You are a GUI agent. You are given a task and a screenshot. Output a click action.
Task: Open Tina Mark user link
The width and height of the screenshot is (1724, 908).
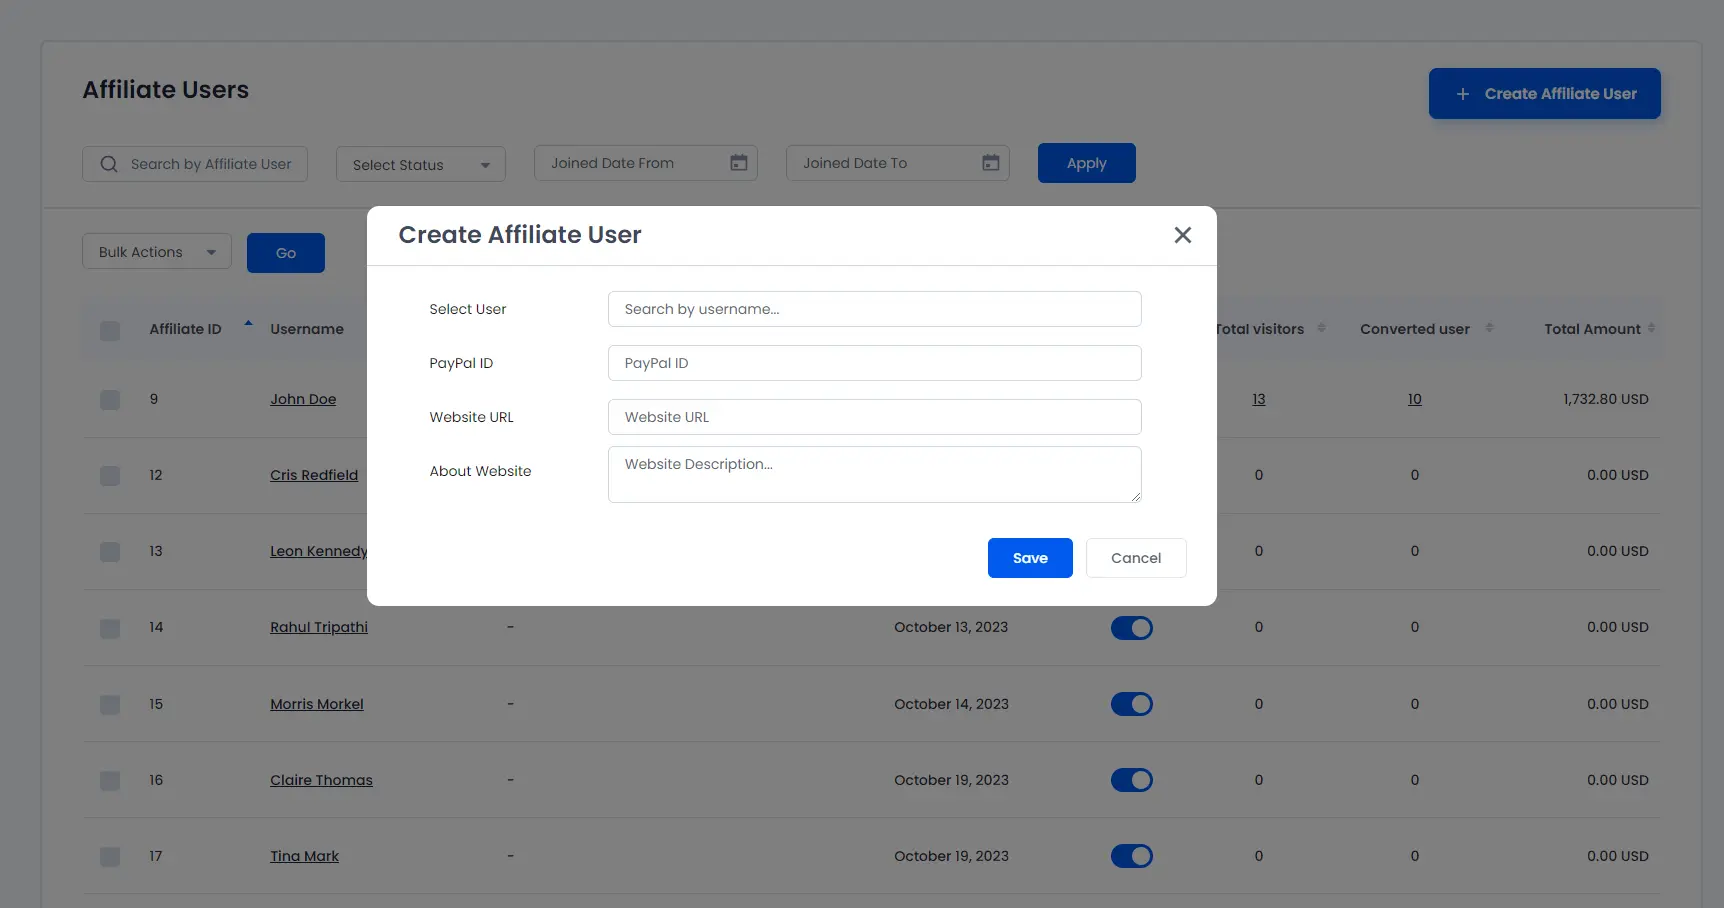304,856
